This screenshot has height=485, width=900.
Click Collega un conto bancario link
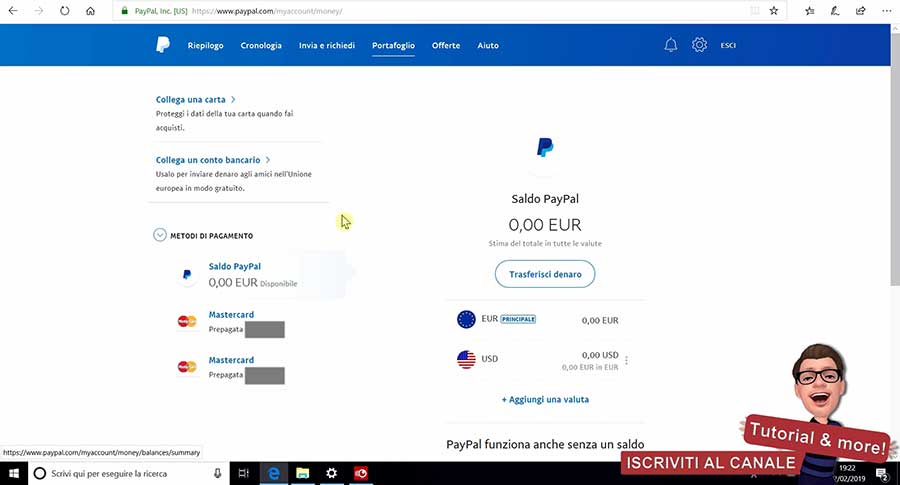coord(208,160)
